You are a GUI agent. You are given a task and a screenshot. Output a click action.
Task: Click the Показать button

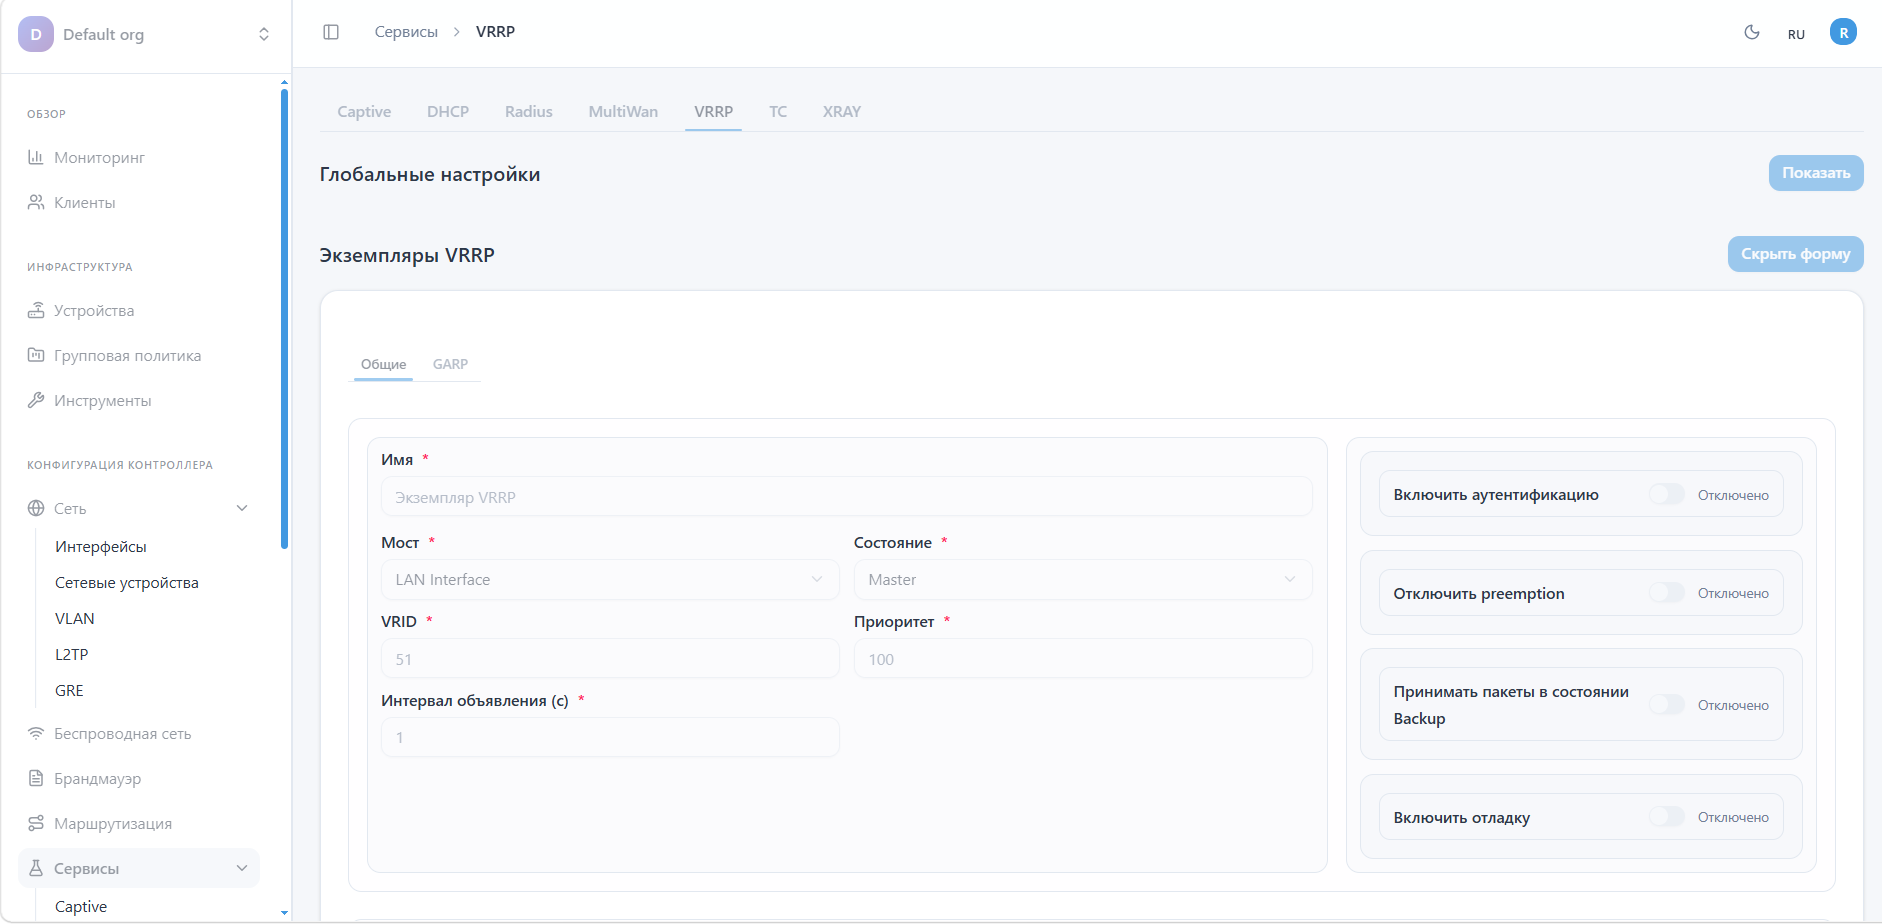coord(1815,173)
